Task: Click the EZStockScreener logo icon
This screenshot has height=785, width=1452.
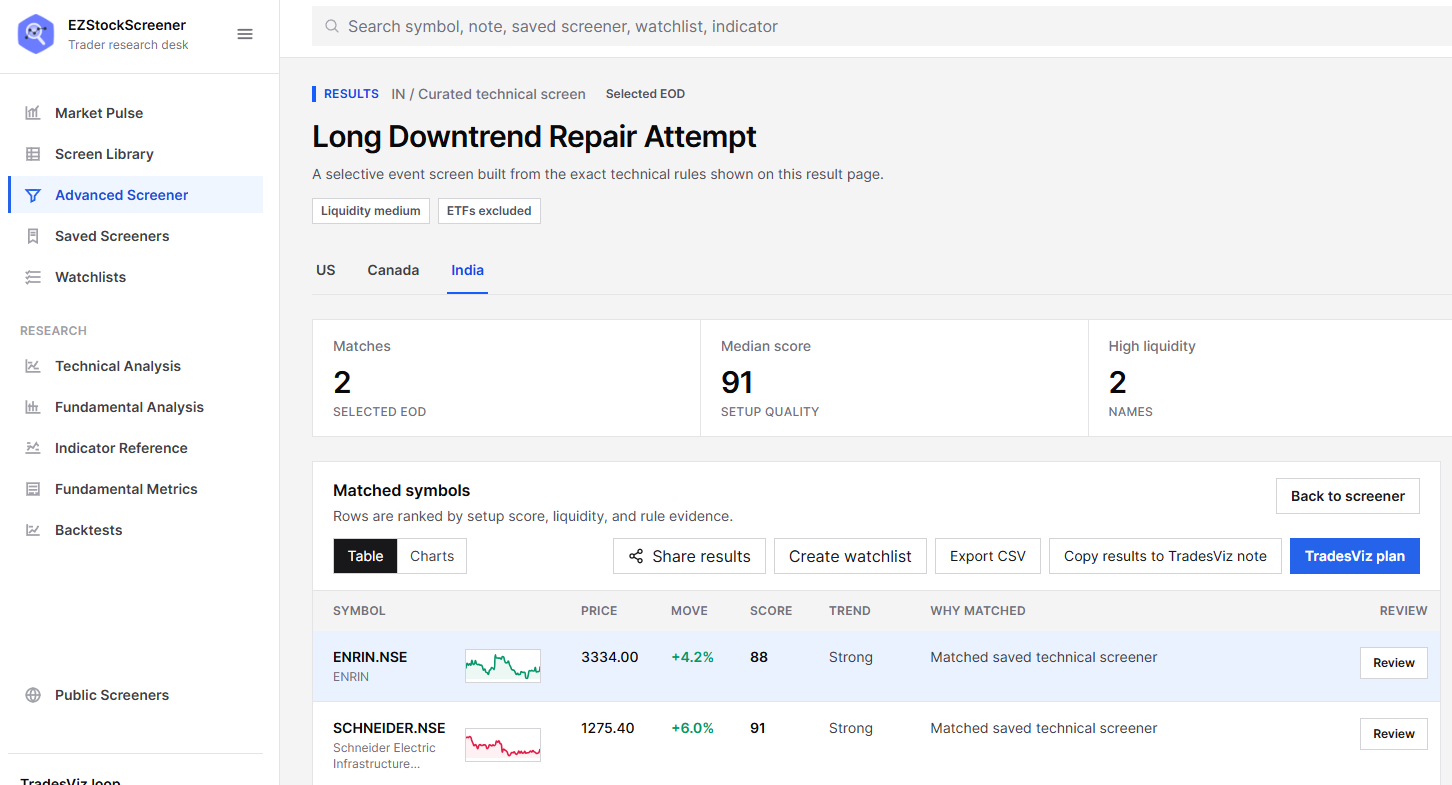Action: 36,34
